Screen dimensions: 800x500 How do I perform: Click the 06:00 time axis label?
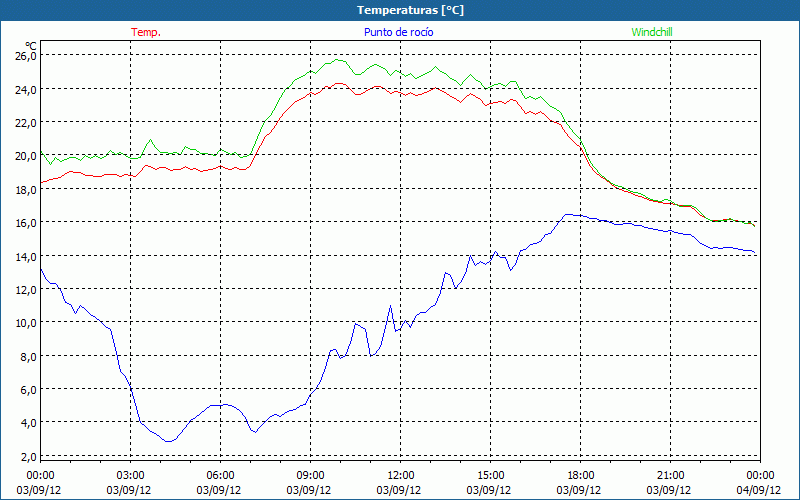pos(220,476)
